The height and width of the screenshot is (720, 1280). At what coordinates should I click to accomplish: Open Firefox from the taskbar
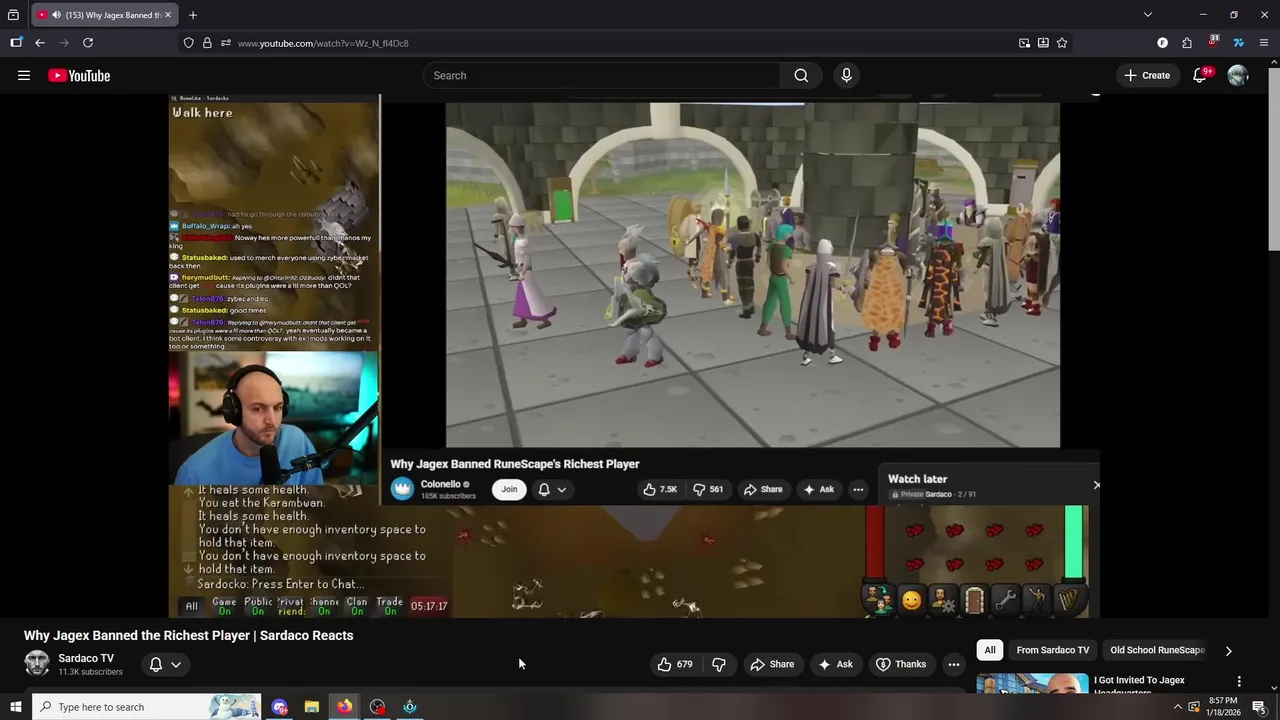(x=344, y=707)
